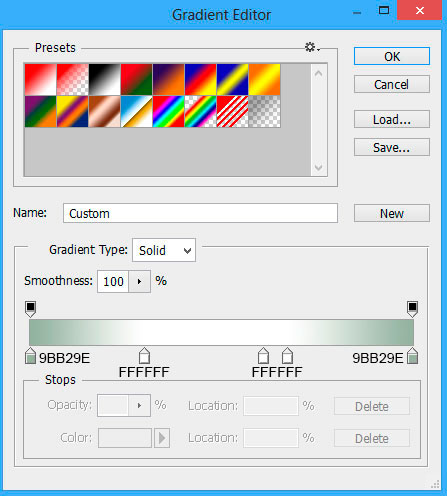Click the New gradient button

click(x=392, y=213)
